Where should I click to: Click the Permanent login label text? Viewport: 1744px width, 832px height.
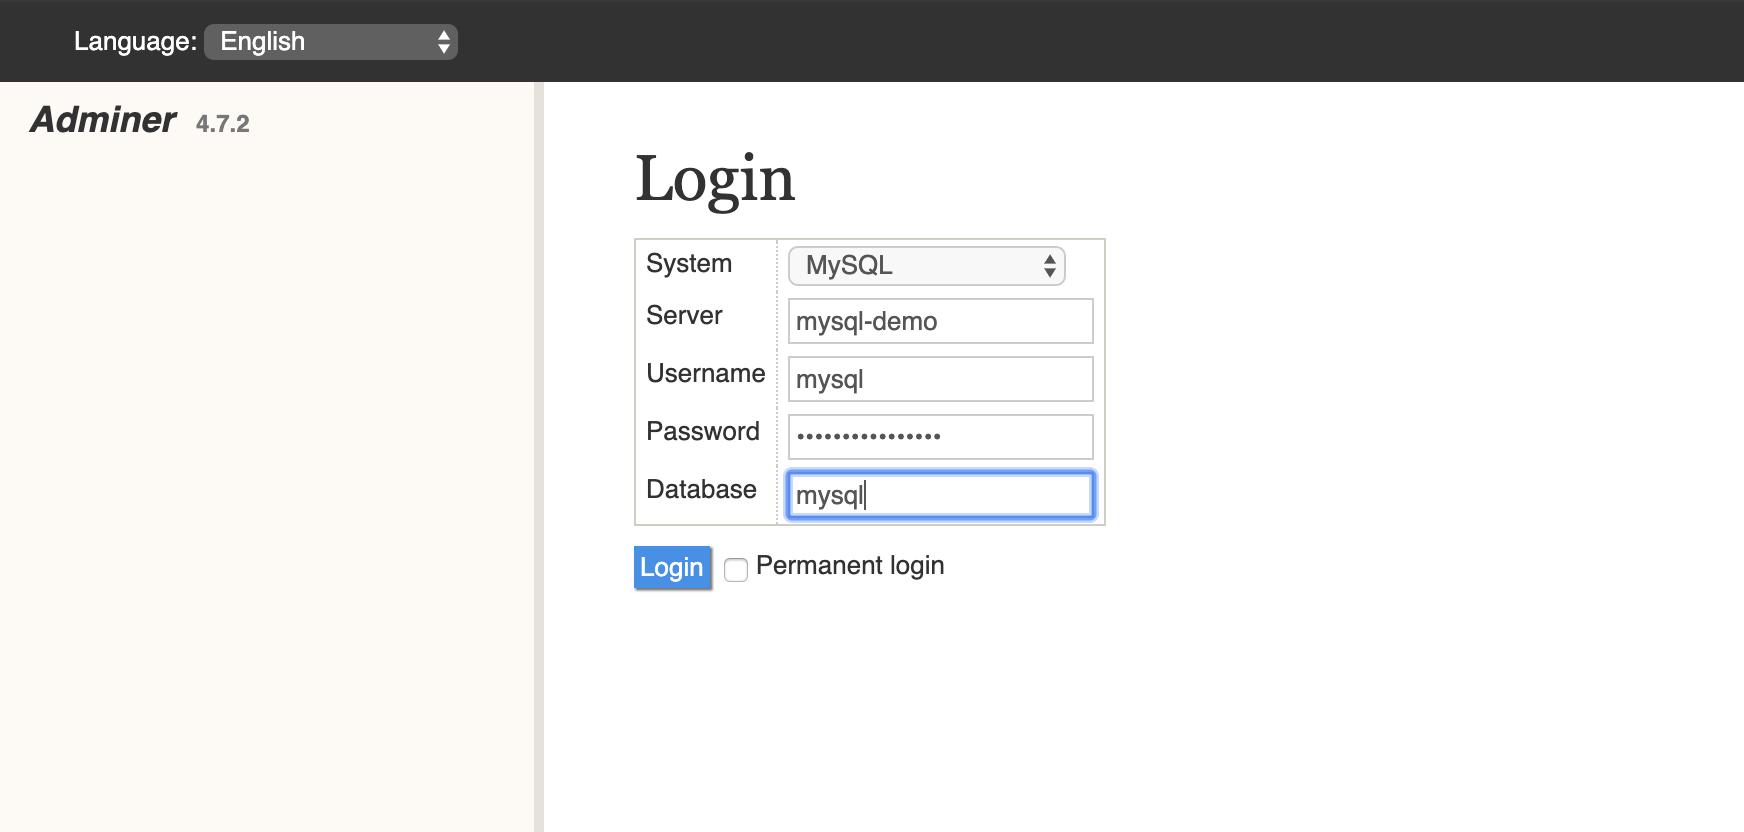click(849, 566)
